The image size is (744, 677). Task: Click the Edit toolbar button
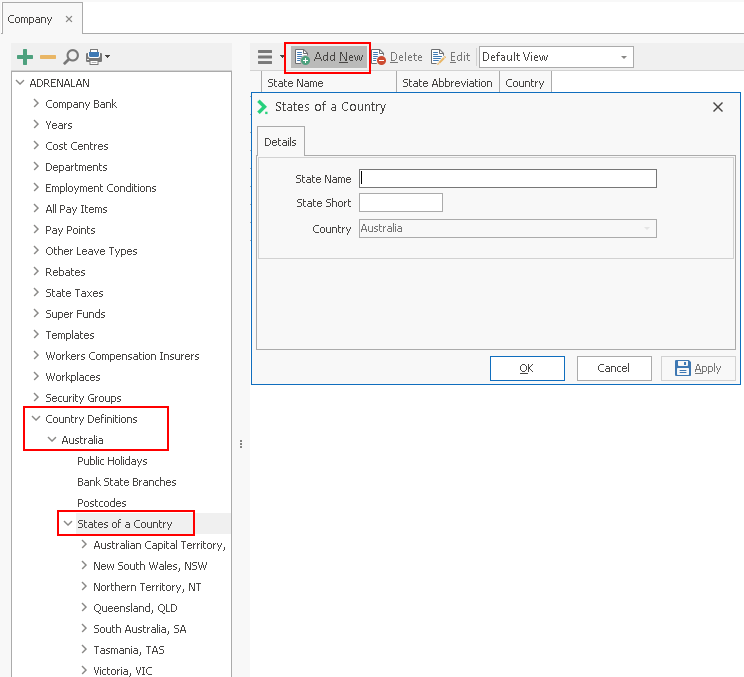pos(451,57)
